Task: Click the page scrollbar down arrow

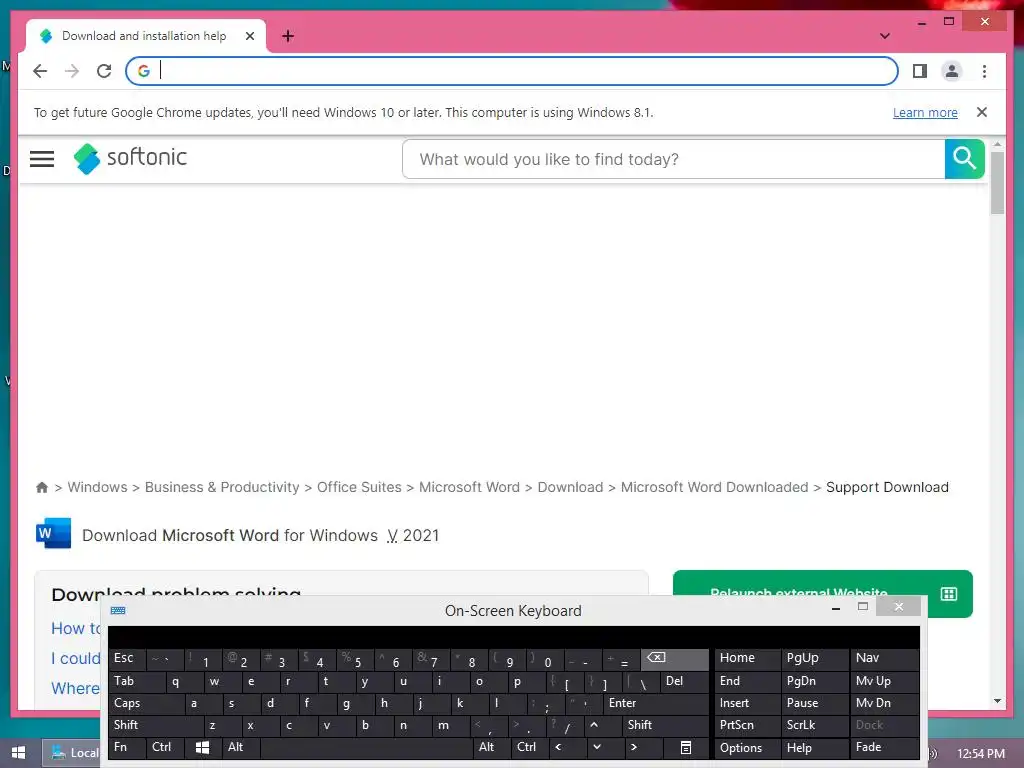Action: 997,701
